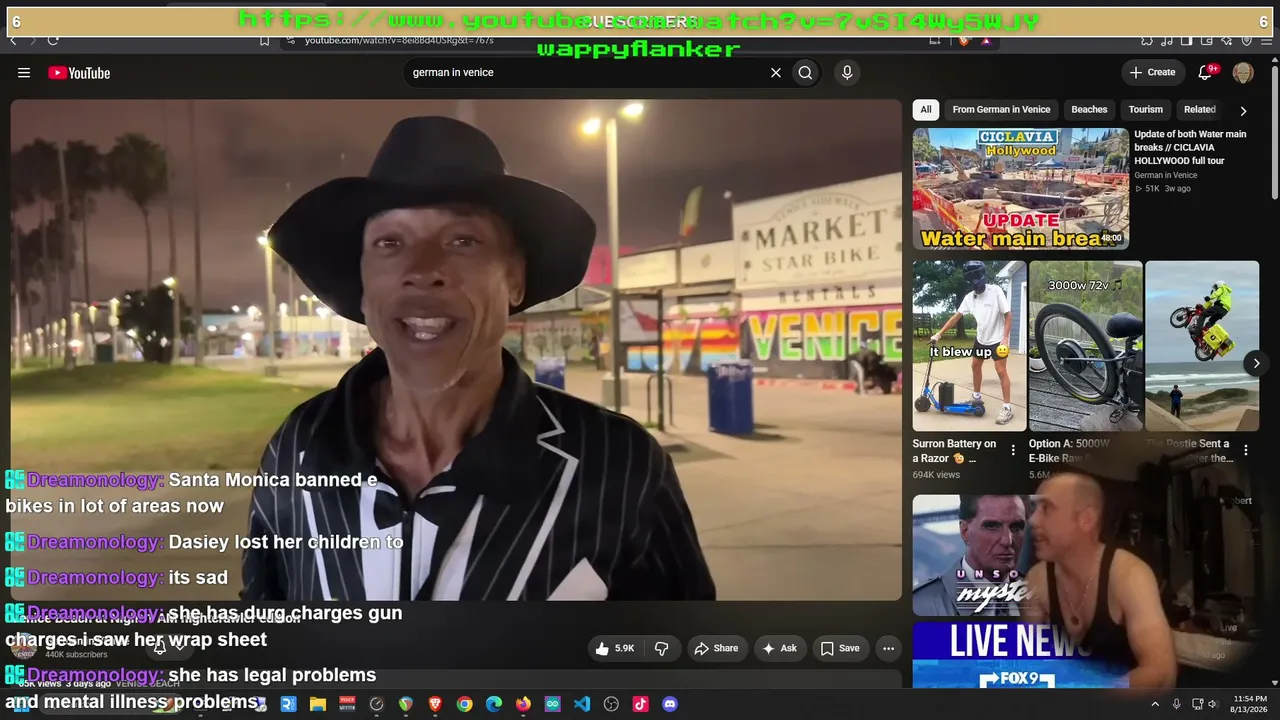Go back in the browser
The image size is (1280, 720).
tap(13, 41)
